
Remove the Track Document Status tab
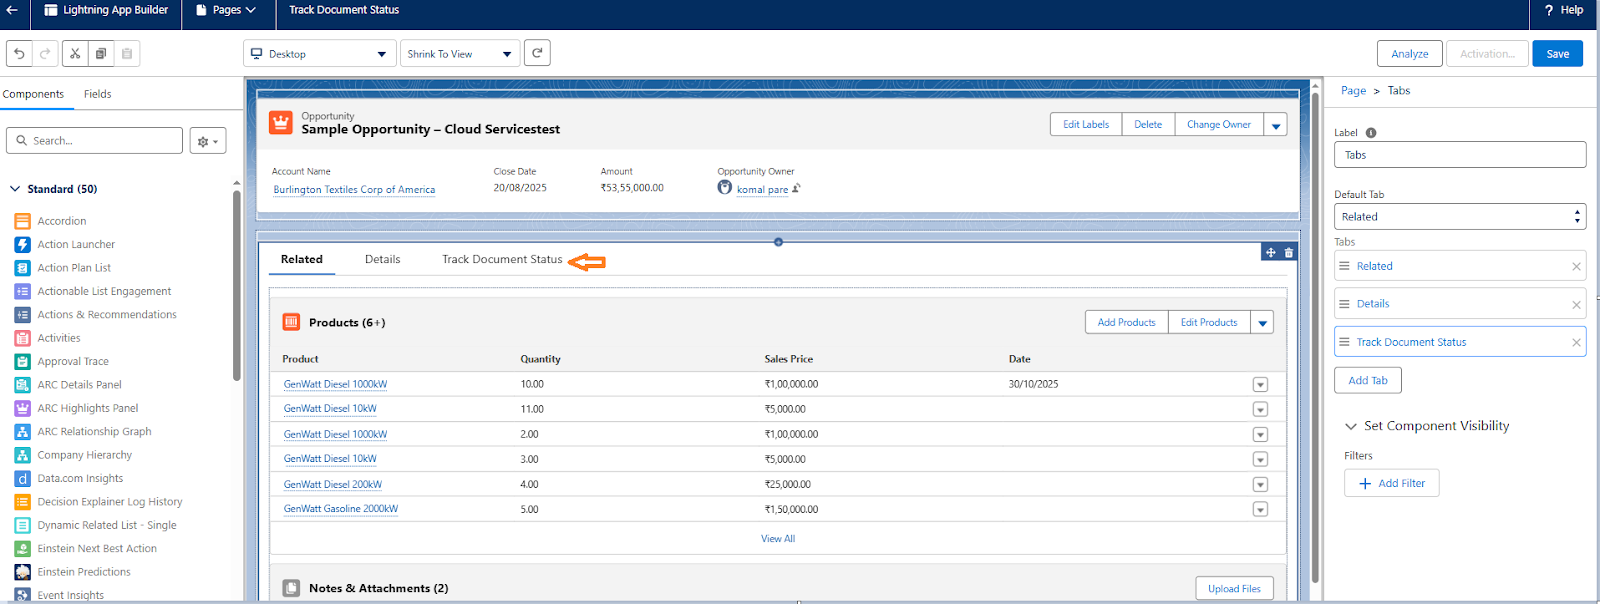[1576, 343]
